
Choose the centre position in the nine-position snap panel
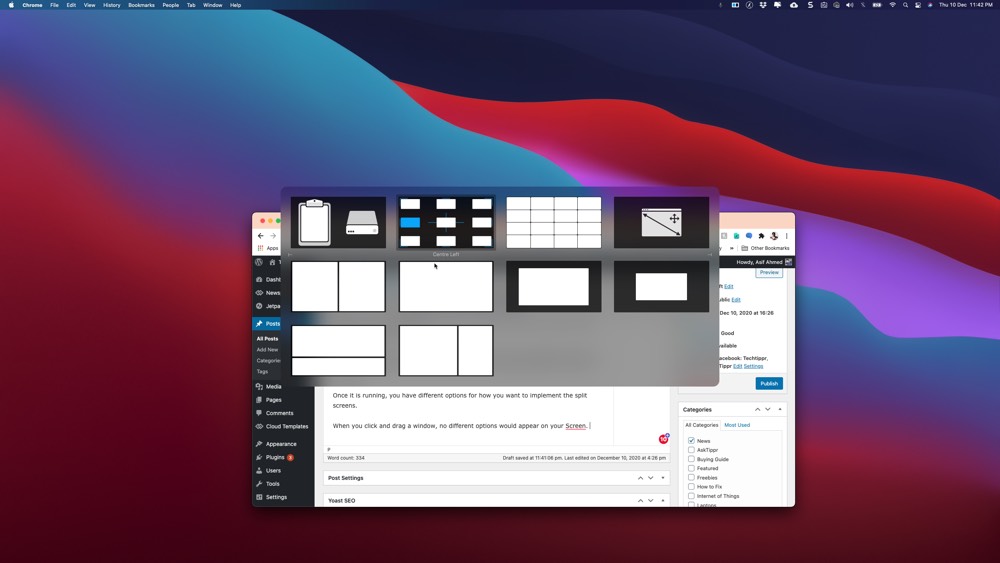pos(446,223)
